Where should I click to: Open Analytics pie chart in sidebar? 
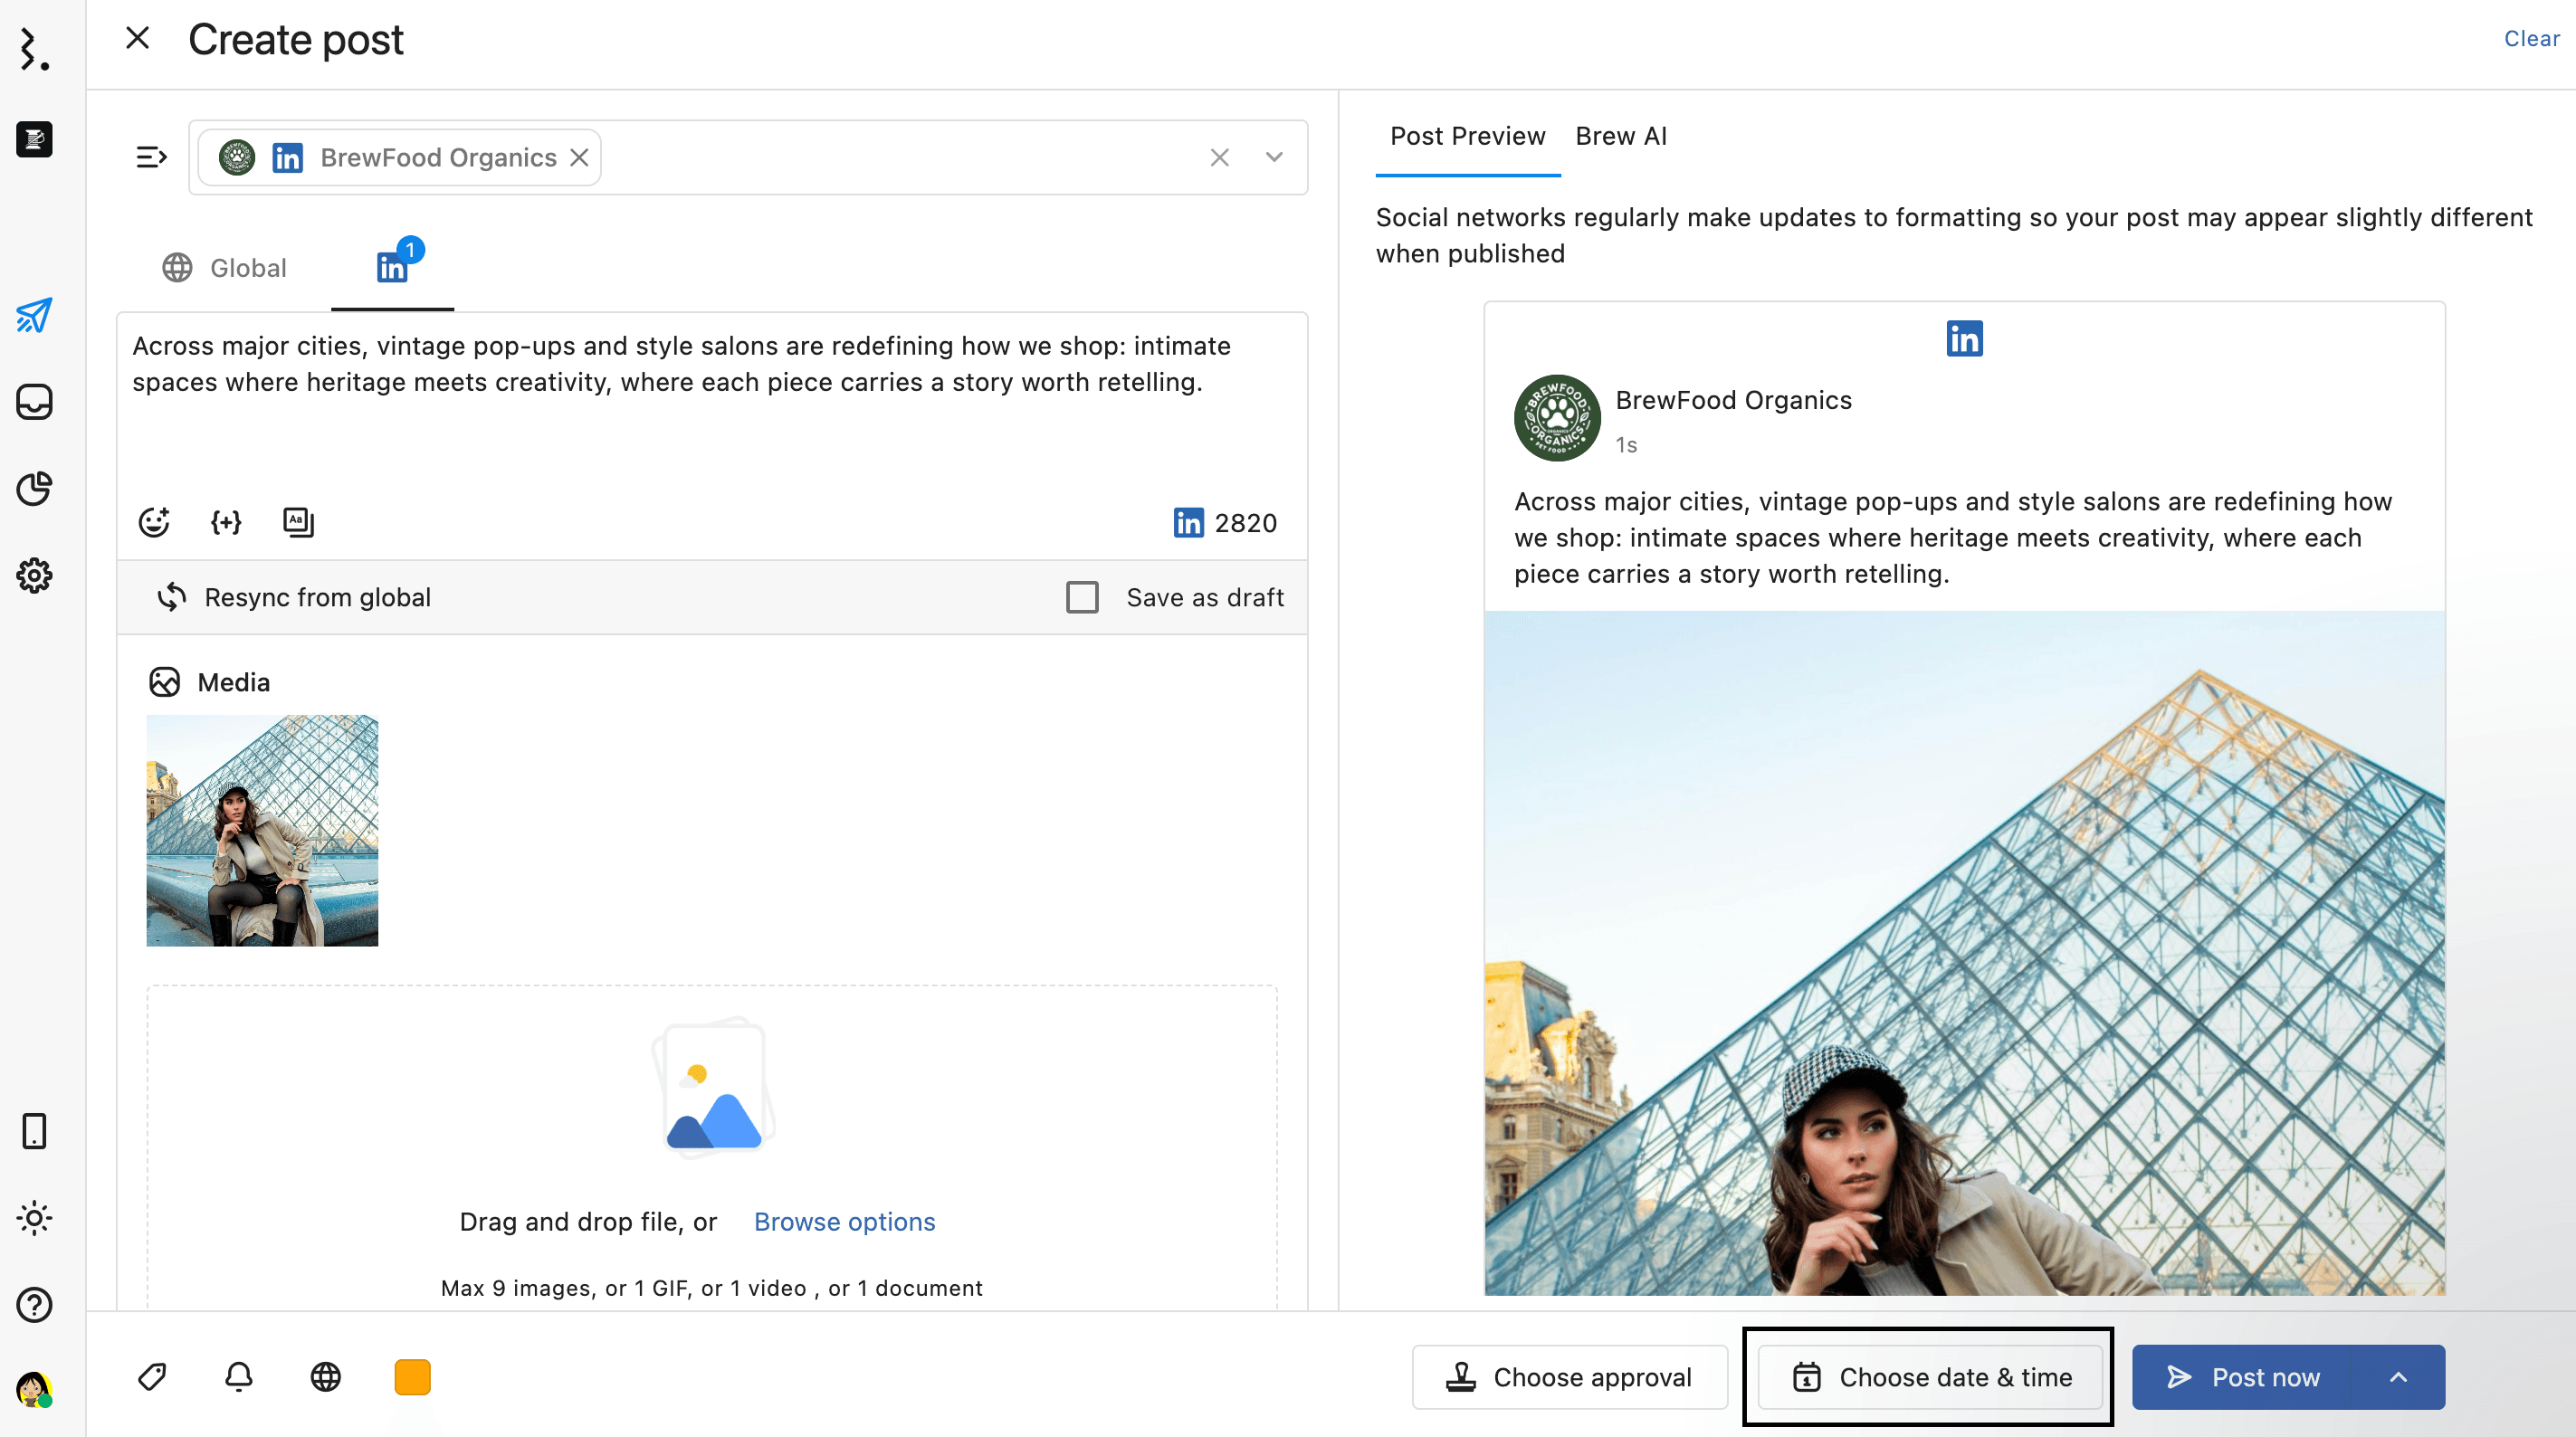coord(34,489)
